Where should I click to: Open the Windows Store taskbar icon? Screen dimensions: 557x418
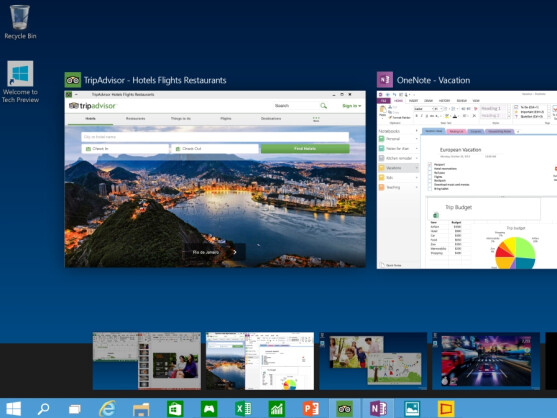(x=175, y=409)
